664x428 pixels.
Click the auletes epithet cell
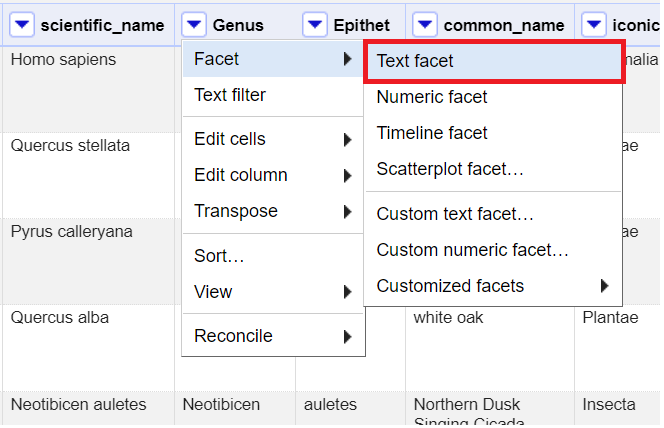(x=351, y=408)
